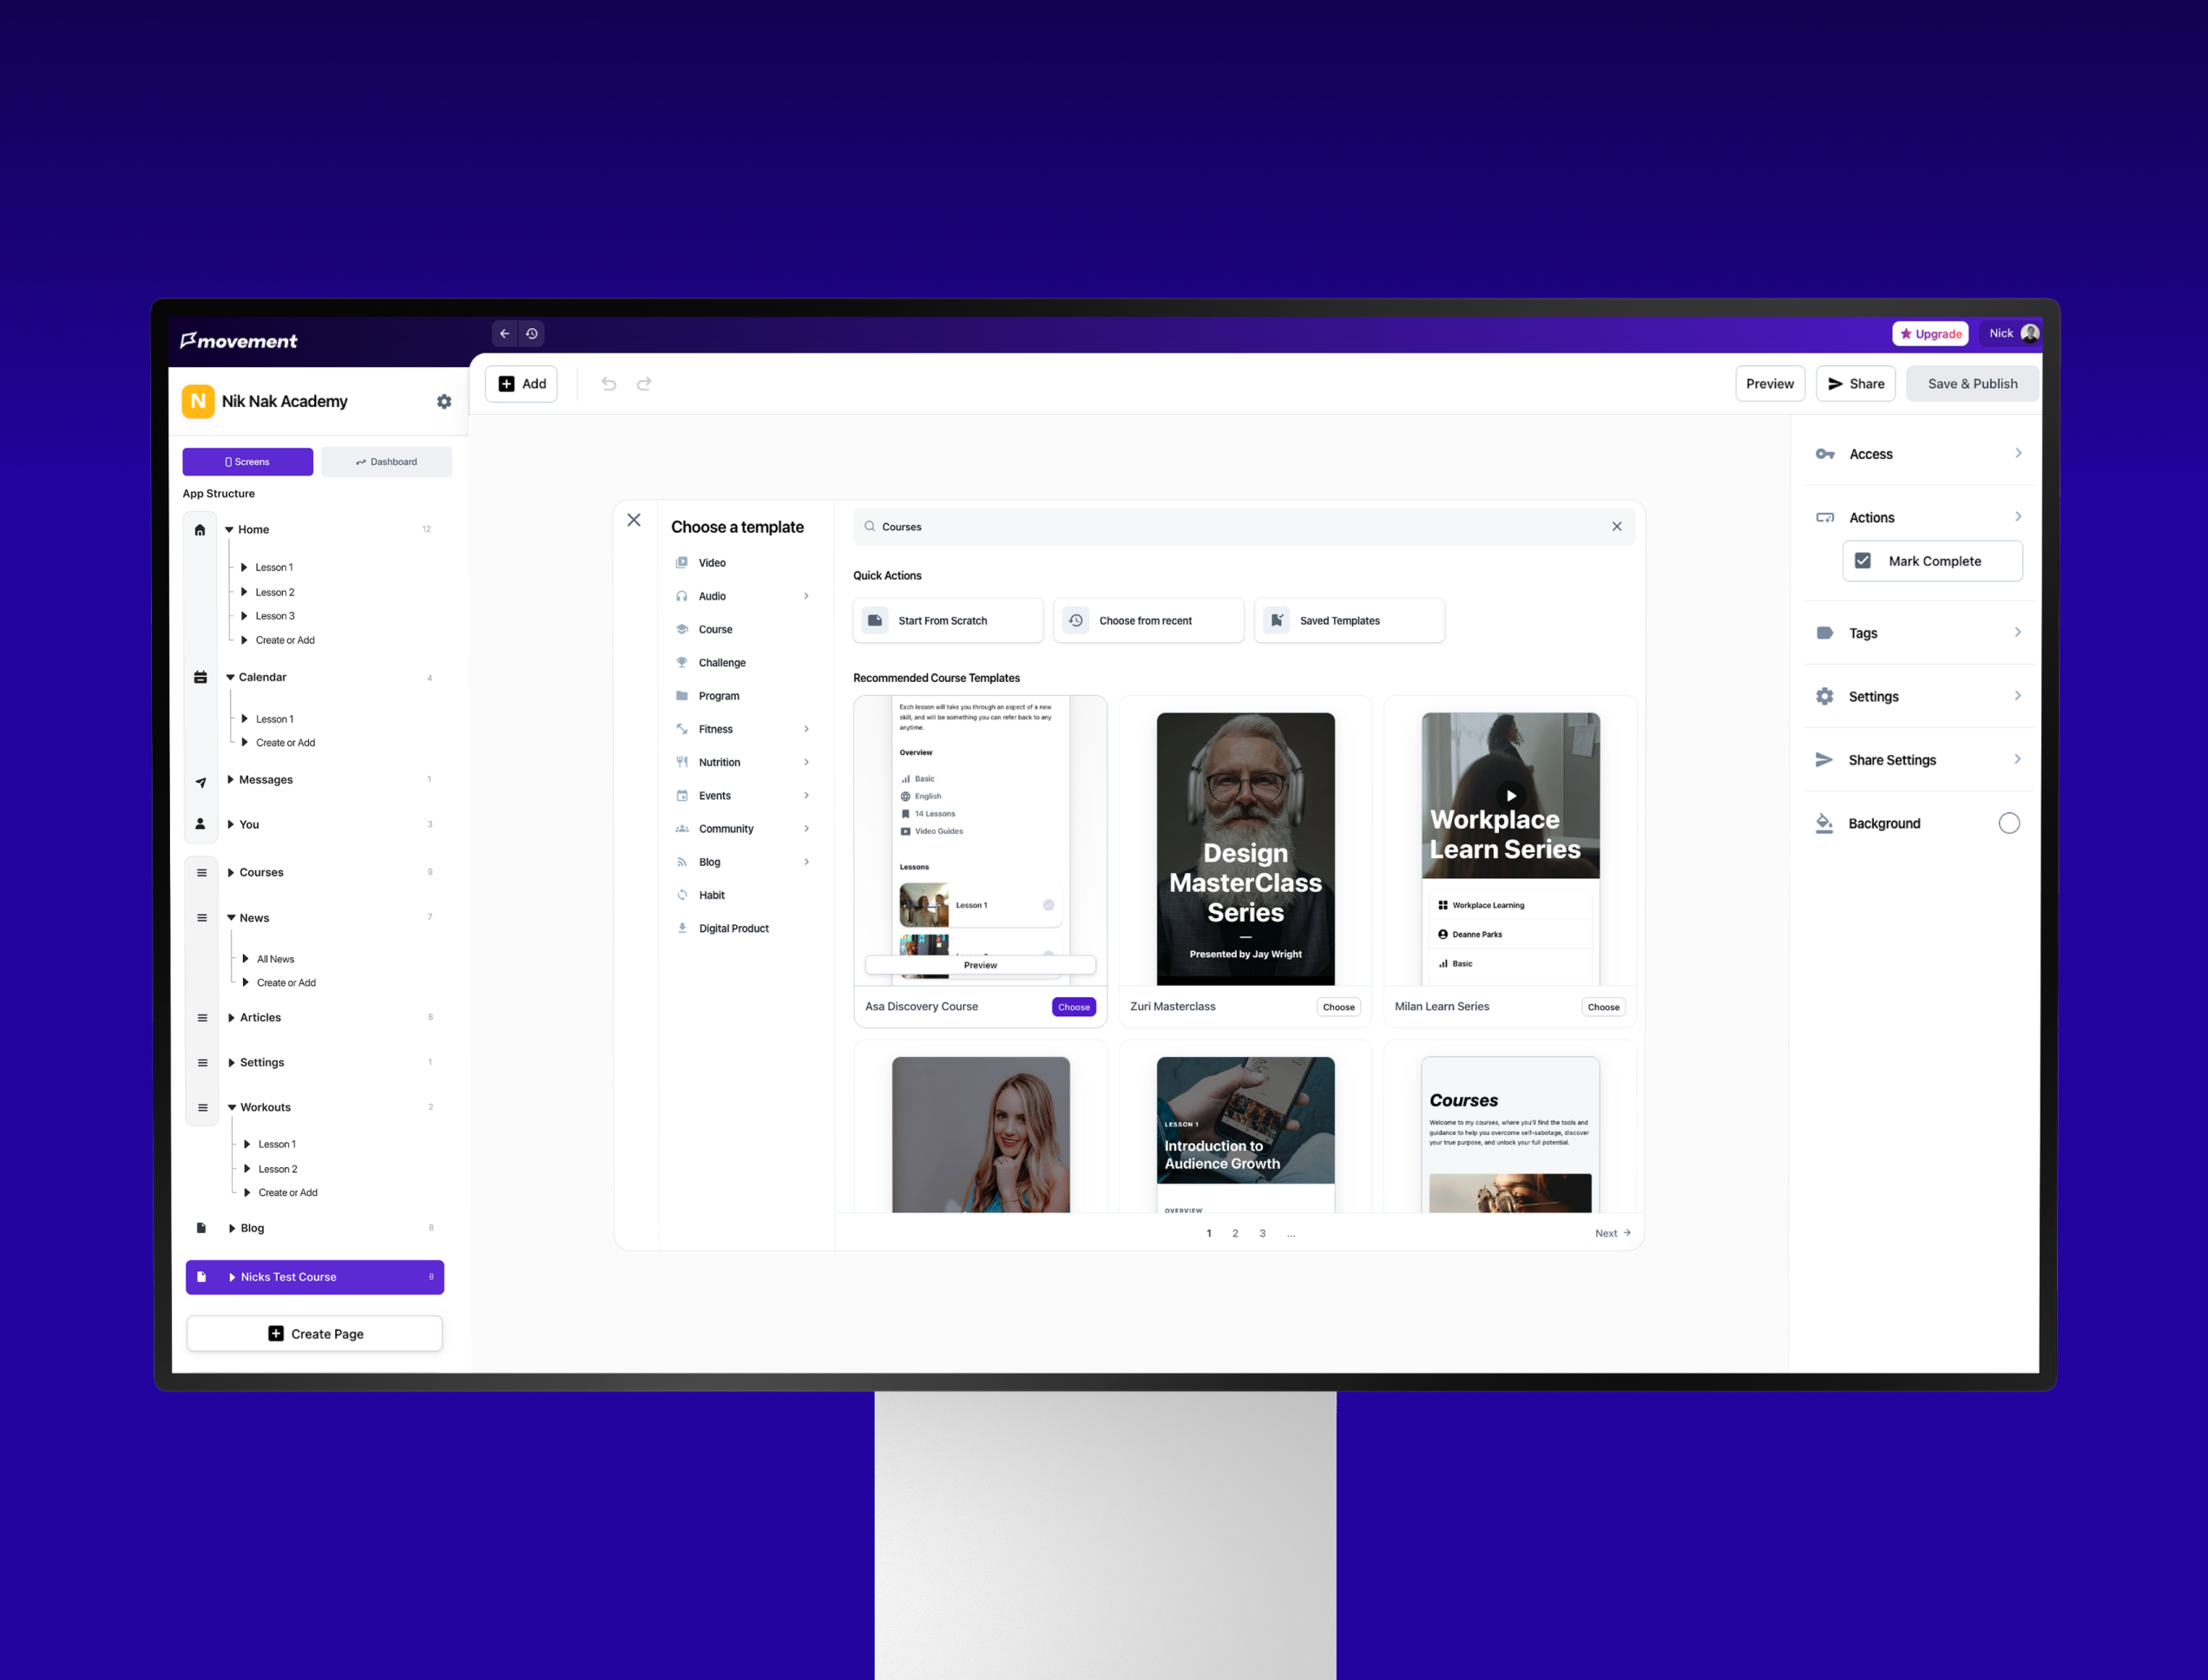This screenshot has height=1680, width=2208.
Task: Collapse the Workouts tree section
Action: tap(232, 1108)
